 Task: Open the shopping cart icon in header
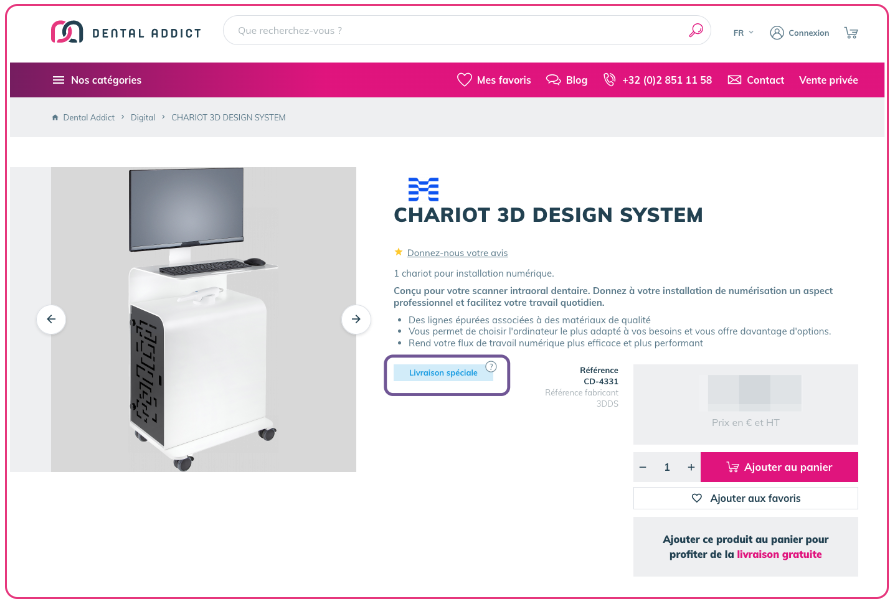[851, 33]
